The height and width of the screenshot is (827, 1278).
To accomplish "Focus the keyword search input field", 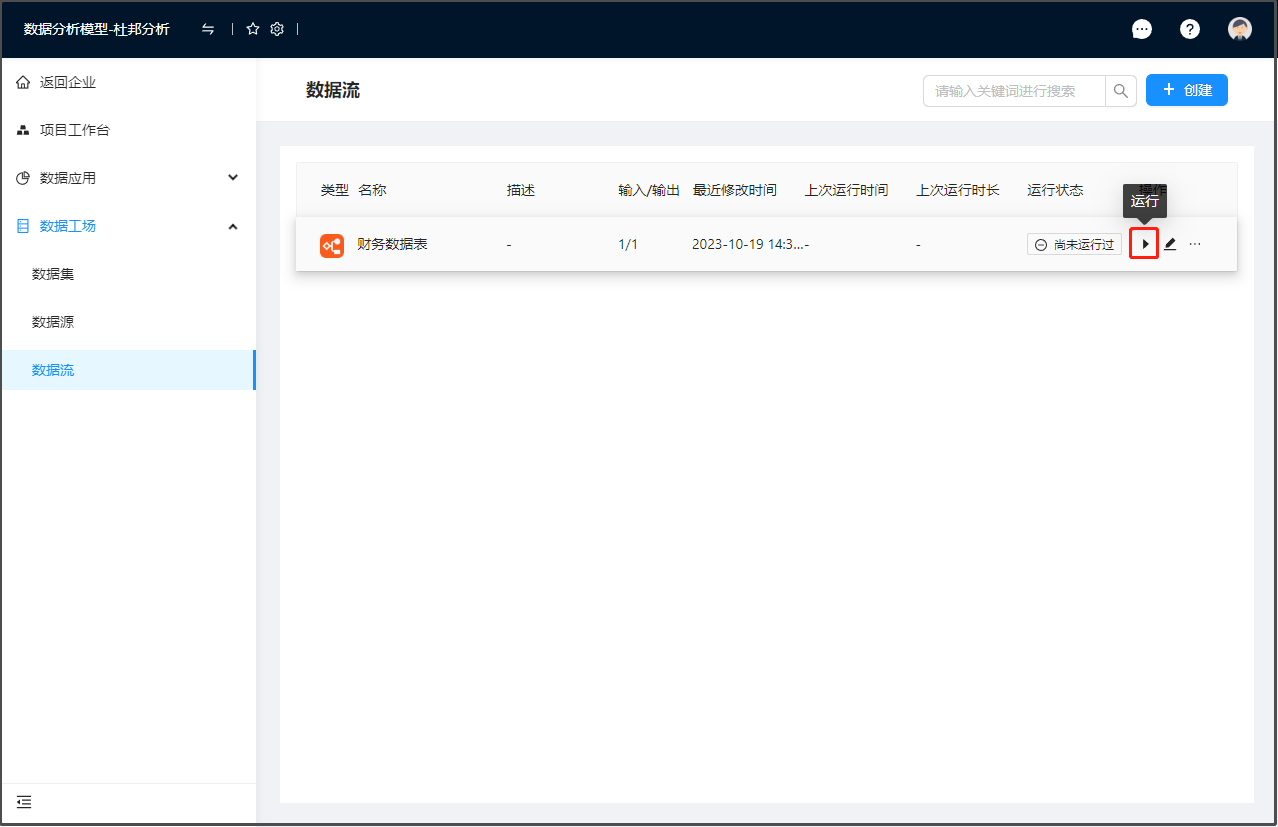I will coord(1013,91).
